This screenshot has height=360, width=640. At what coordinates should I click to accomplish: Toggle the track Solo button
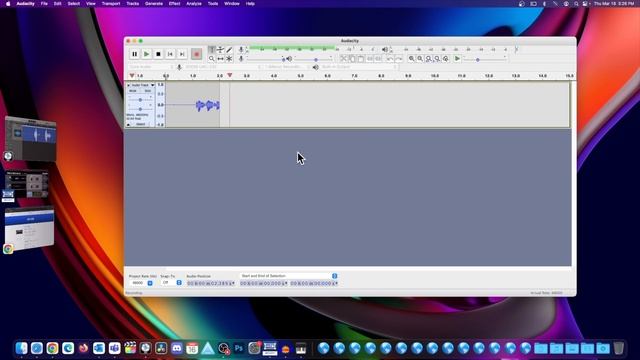(147, 91)
